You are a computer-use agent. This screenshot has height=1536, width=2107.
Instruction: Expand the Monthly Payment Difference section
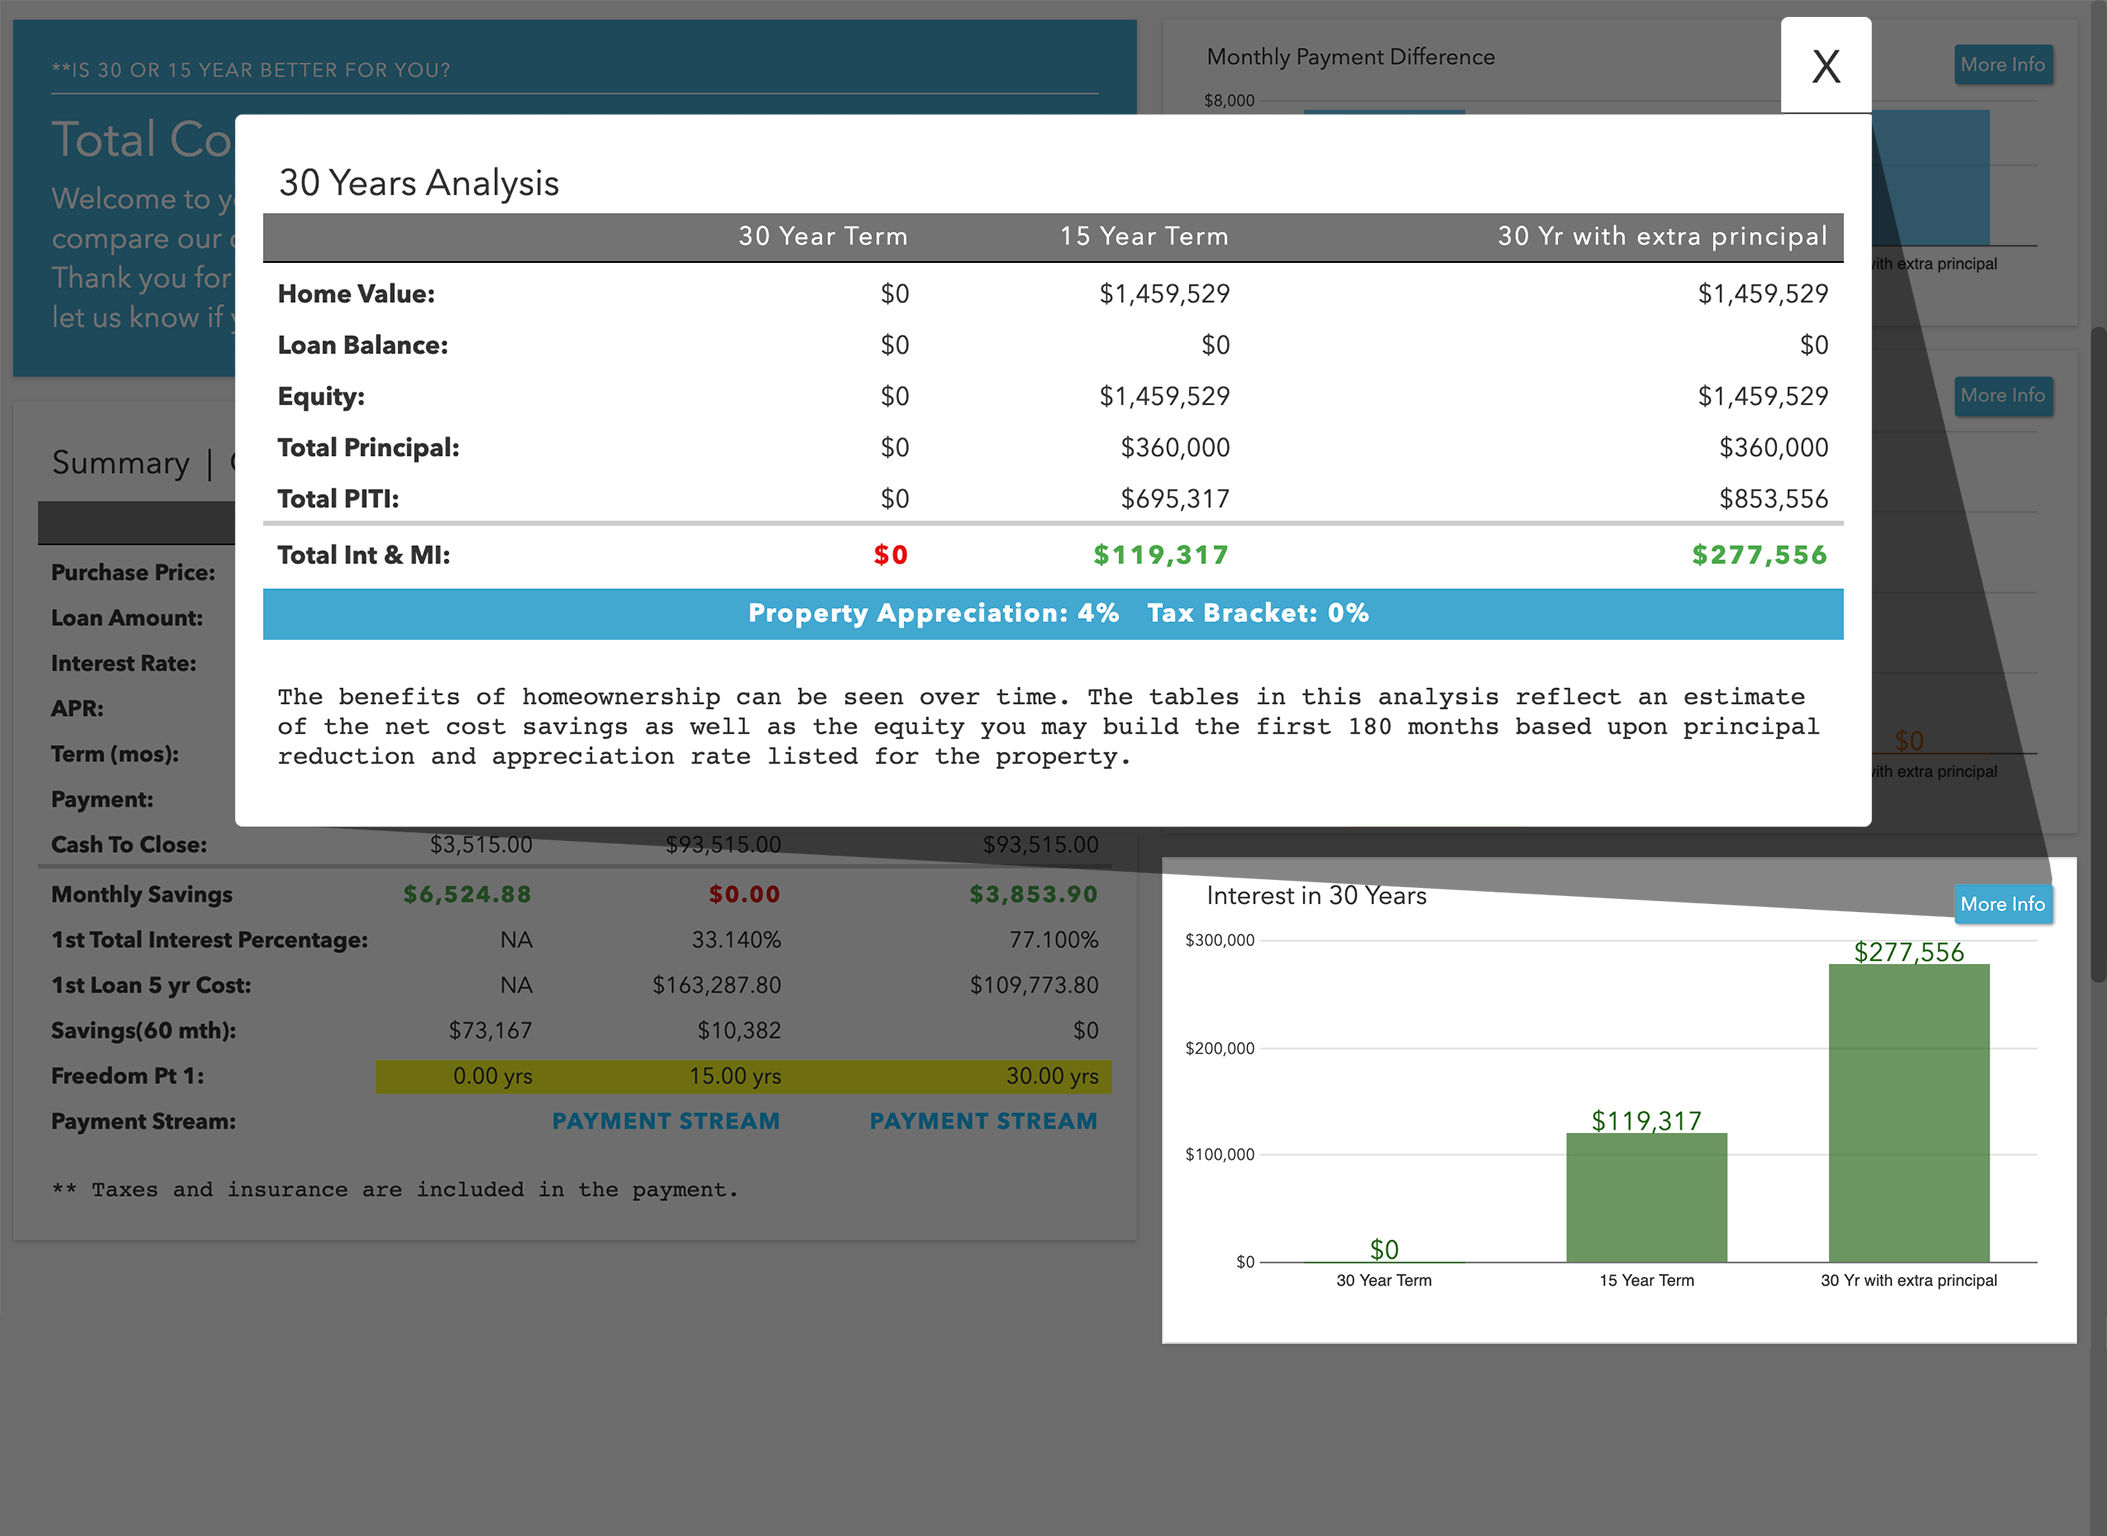pos(2002,62)
